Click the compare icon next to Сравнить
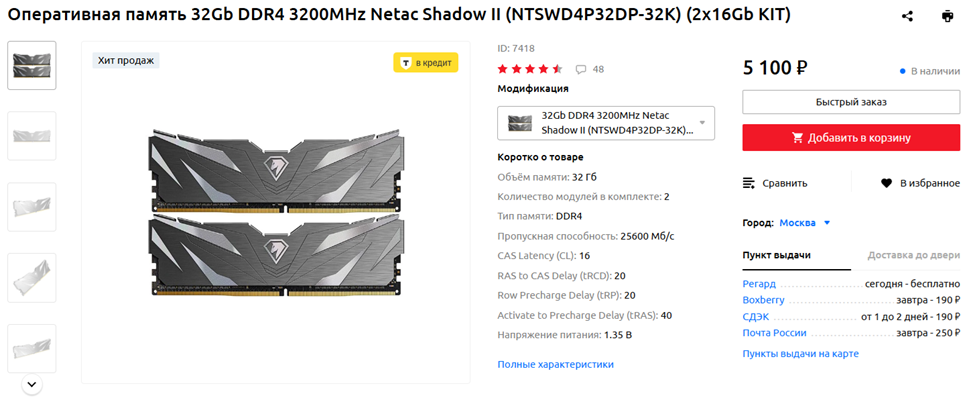973x404 pixels. click(750, 183)
